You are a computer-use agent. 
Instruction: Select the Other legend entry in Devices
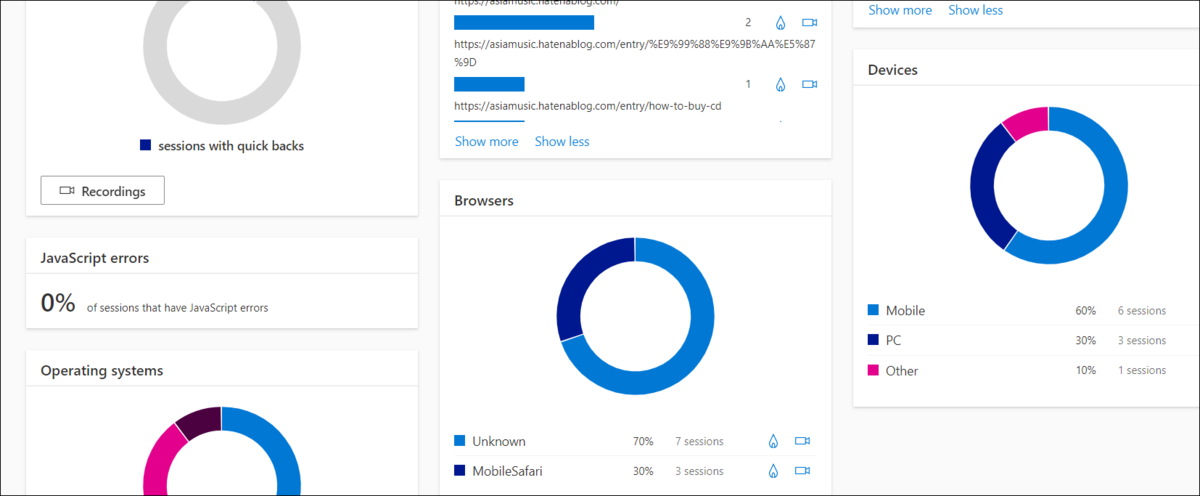coord(1017,371)
